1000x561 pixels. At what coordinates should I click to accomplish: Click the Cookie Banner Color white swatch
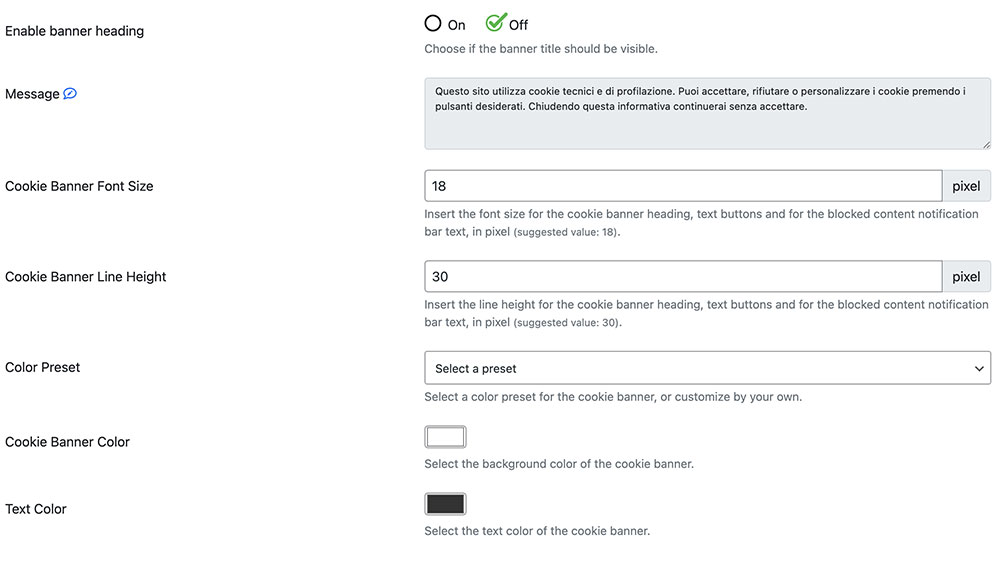tap(445, 437)
